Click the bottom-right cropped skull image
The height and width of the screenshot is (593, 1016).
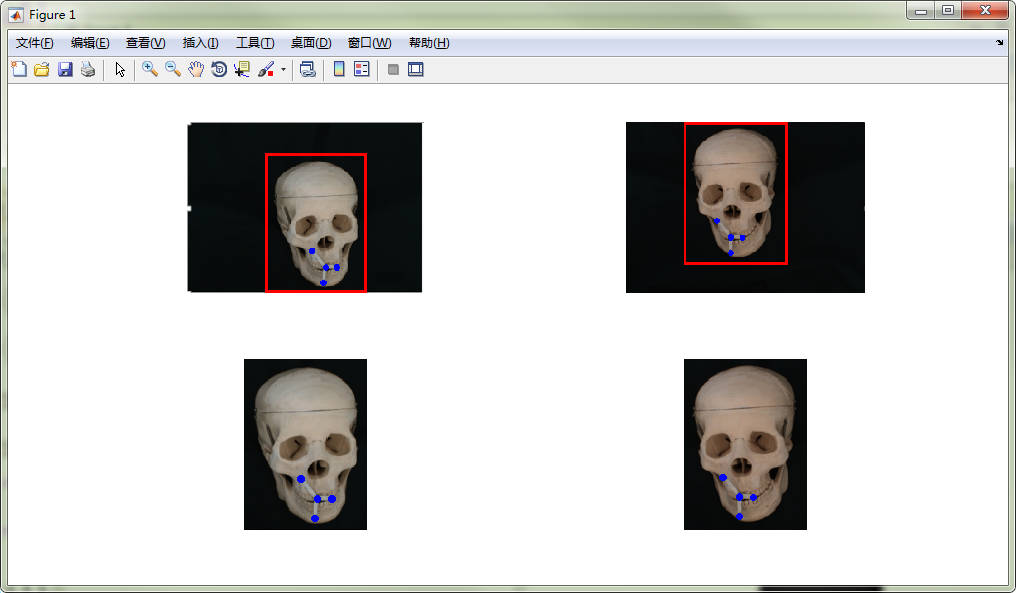point(745,445)
